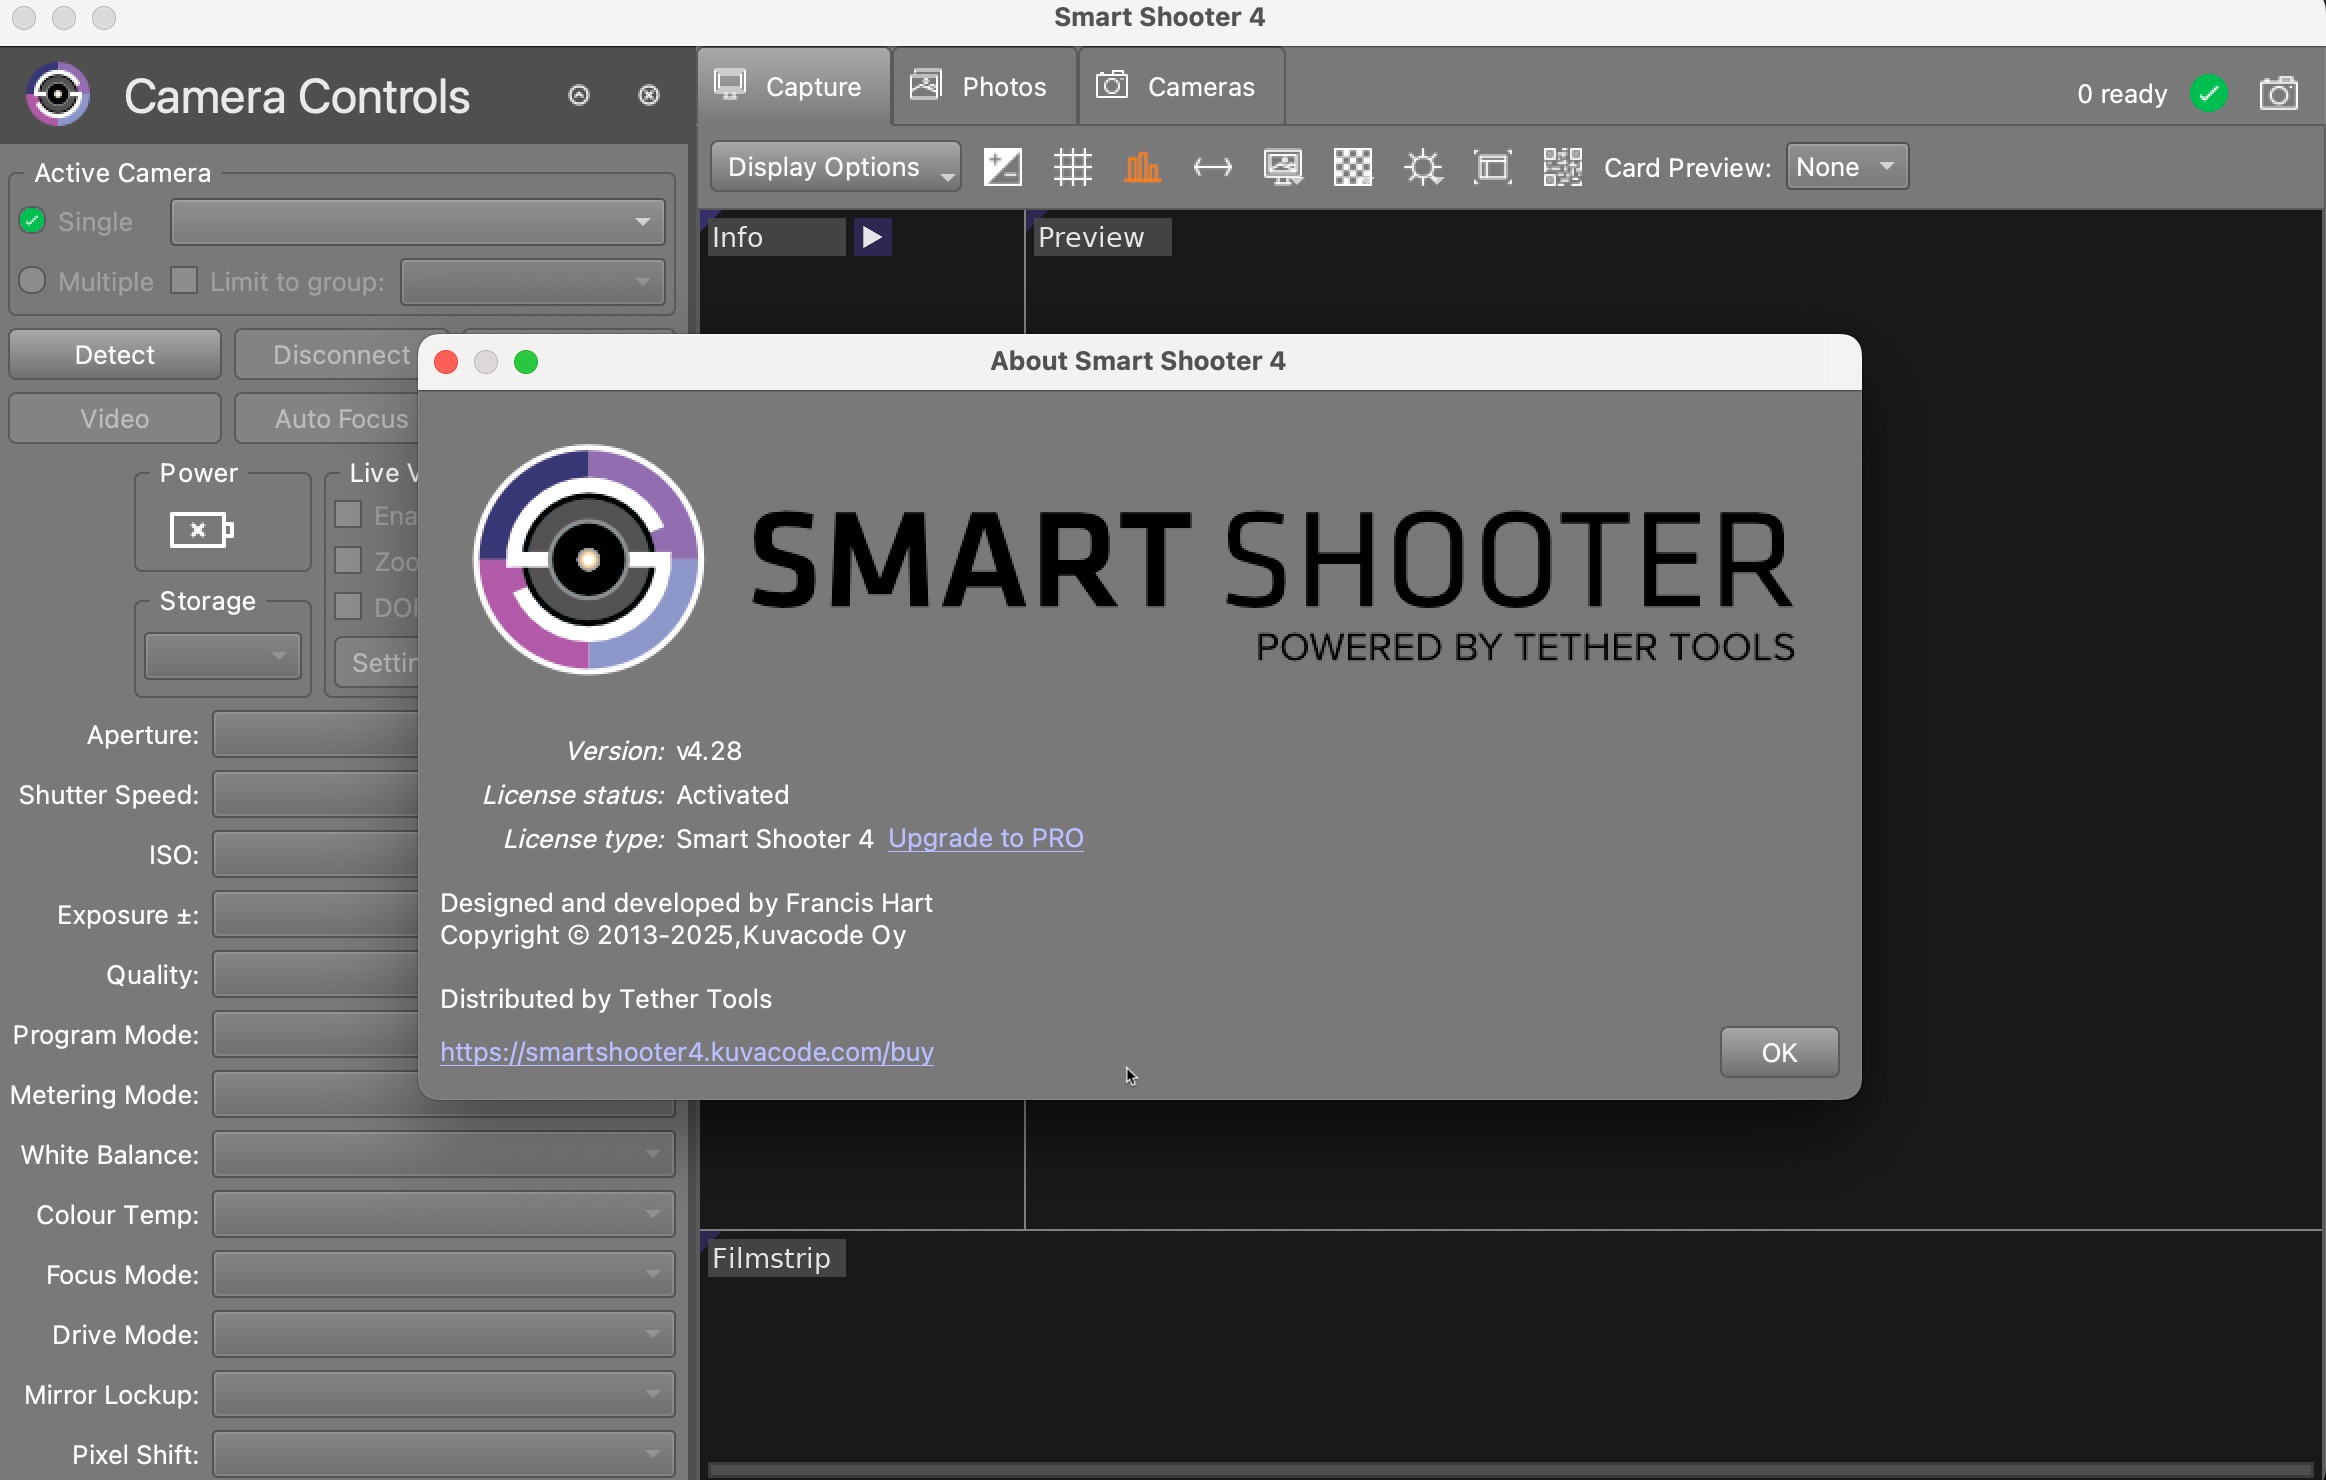Toggle the checkerboard pattern icon

click(1352, 167)
